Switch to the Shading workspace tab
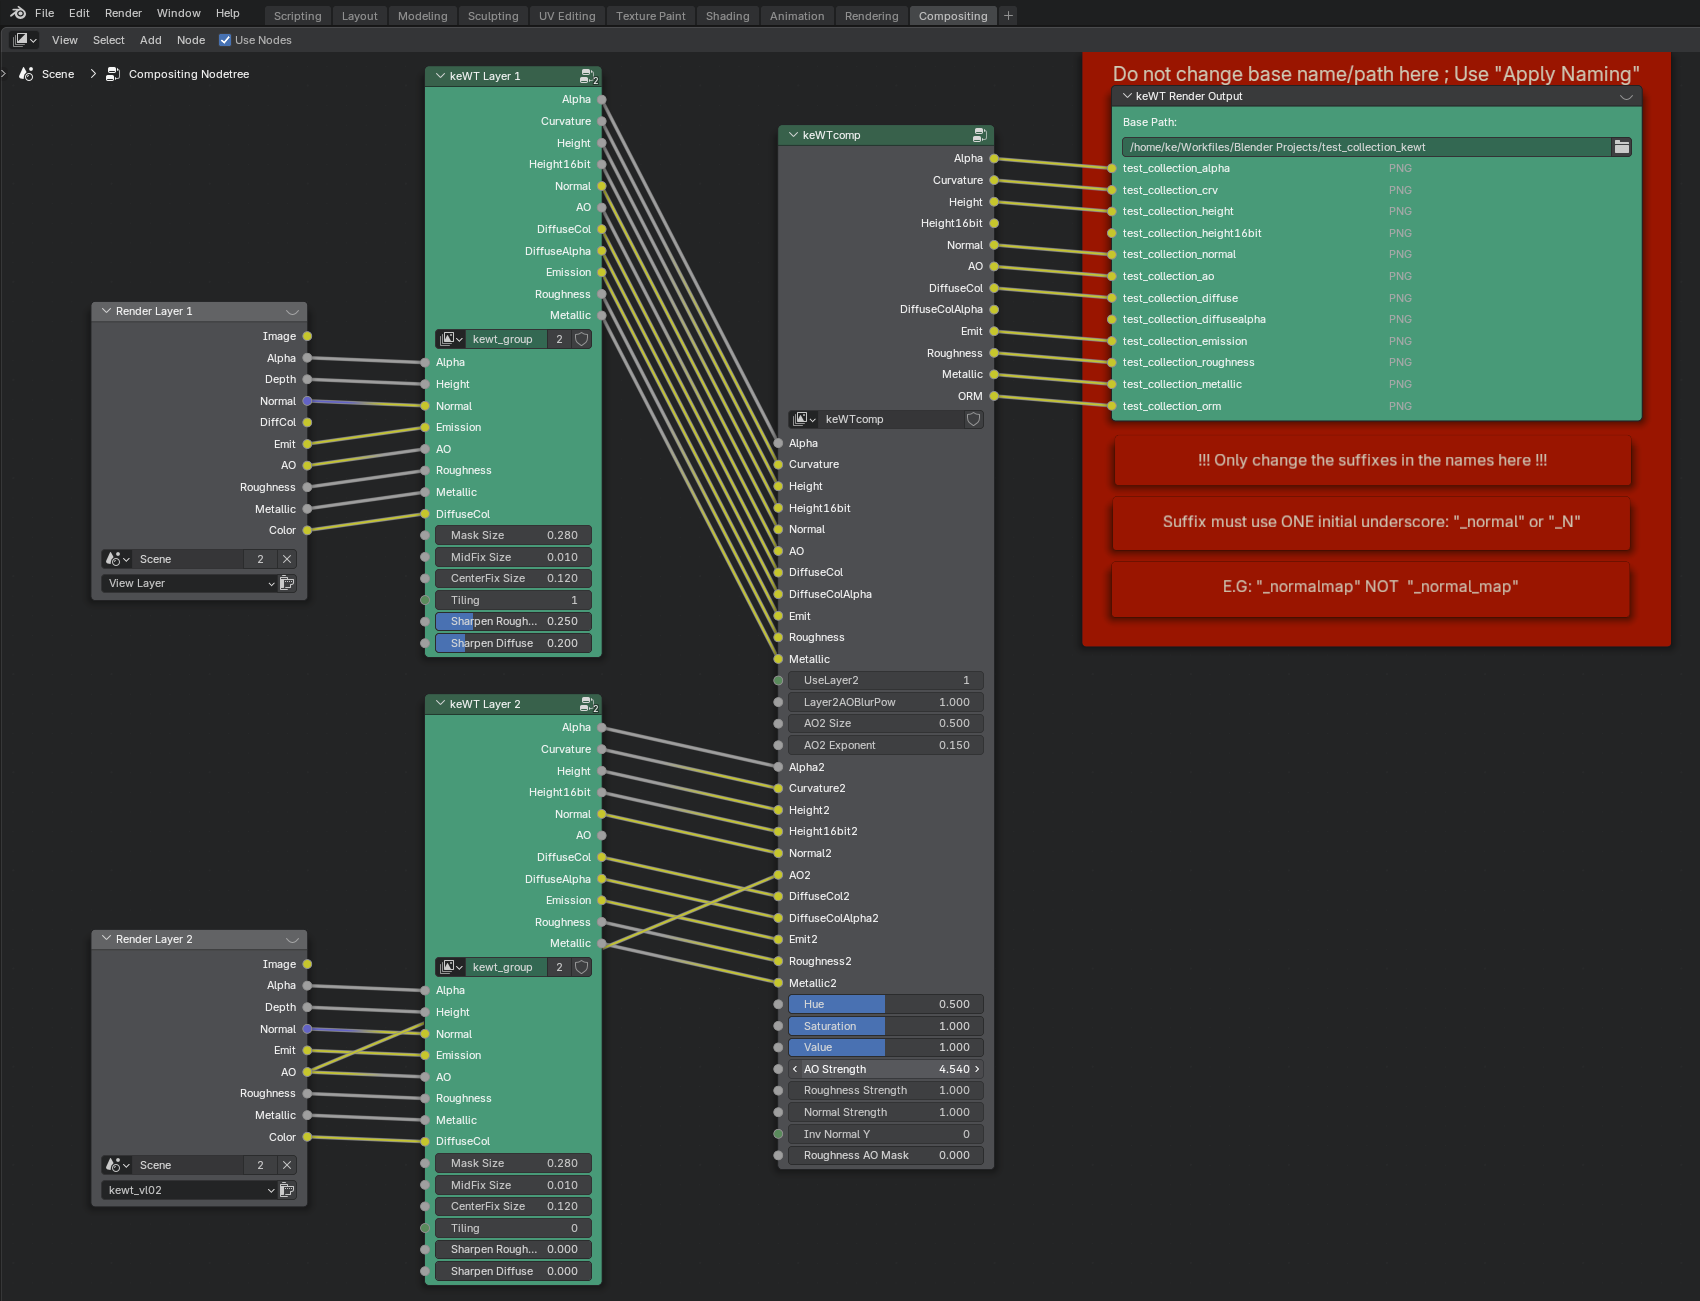Screen dimensions: 1700x1301 tap(727, 16)
